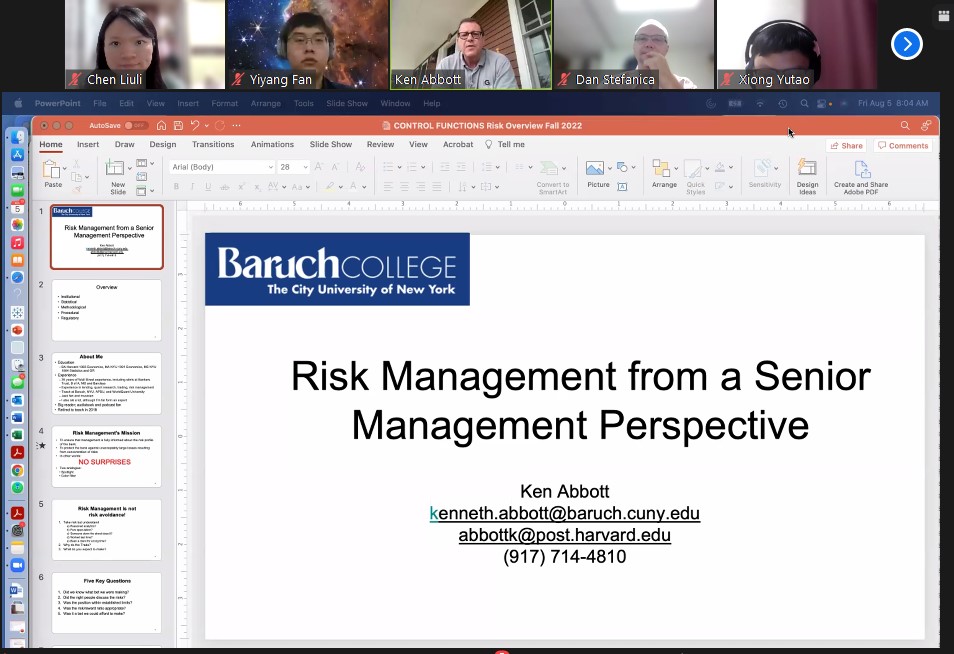This screenshot has width=954, height=654.
Task: Insert a text box from the ribbon
Action: tap(622, 186)
